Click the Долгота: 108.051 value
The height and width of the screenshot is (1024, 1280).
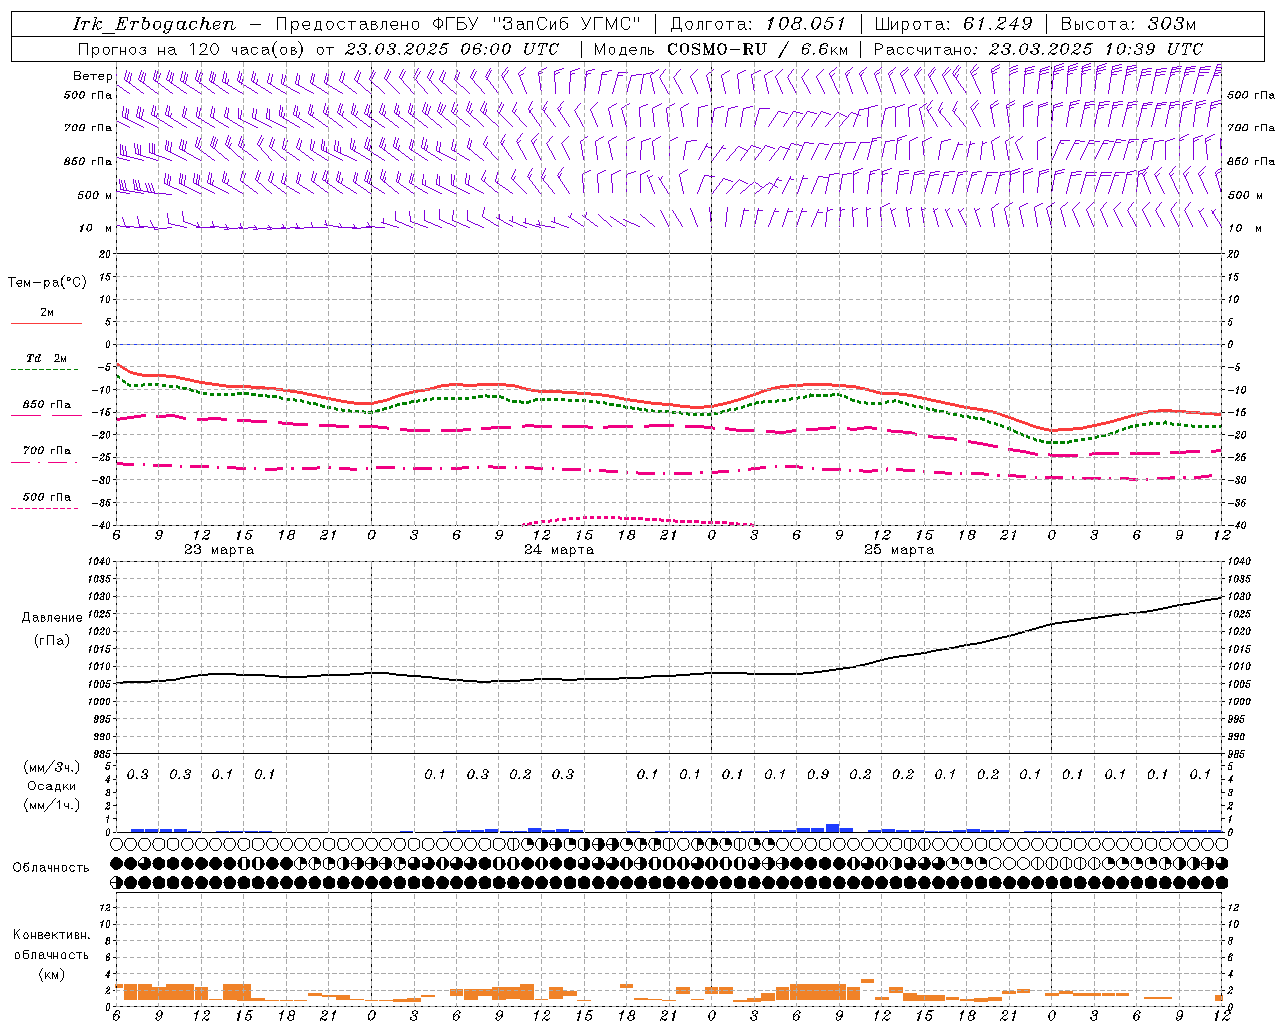click(758, 24)
